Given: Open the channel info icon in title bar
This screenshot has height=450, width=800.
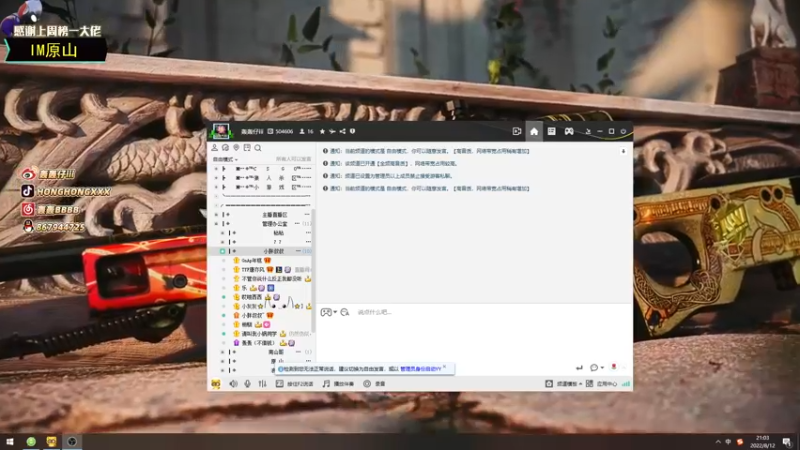Looking at the screenshot, I should [352, 131].
